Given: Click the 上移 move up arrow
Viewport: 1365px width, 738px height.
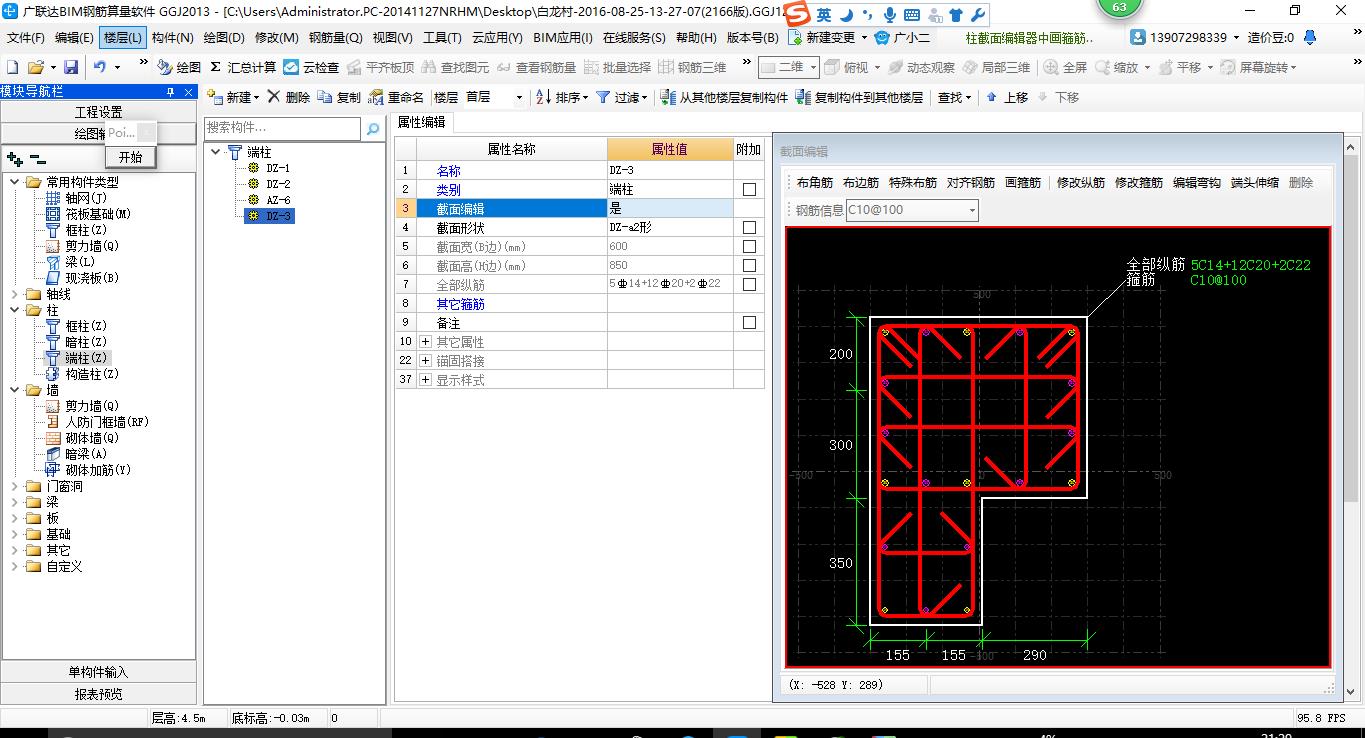Looking at the screenshot, I should click(991, 97).
